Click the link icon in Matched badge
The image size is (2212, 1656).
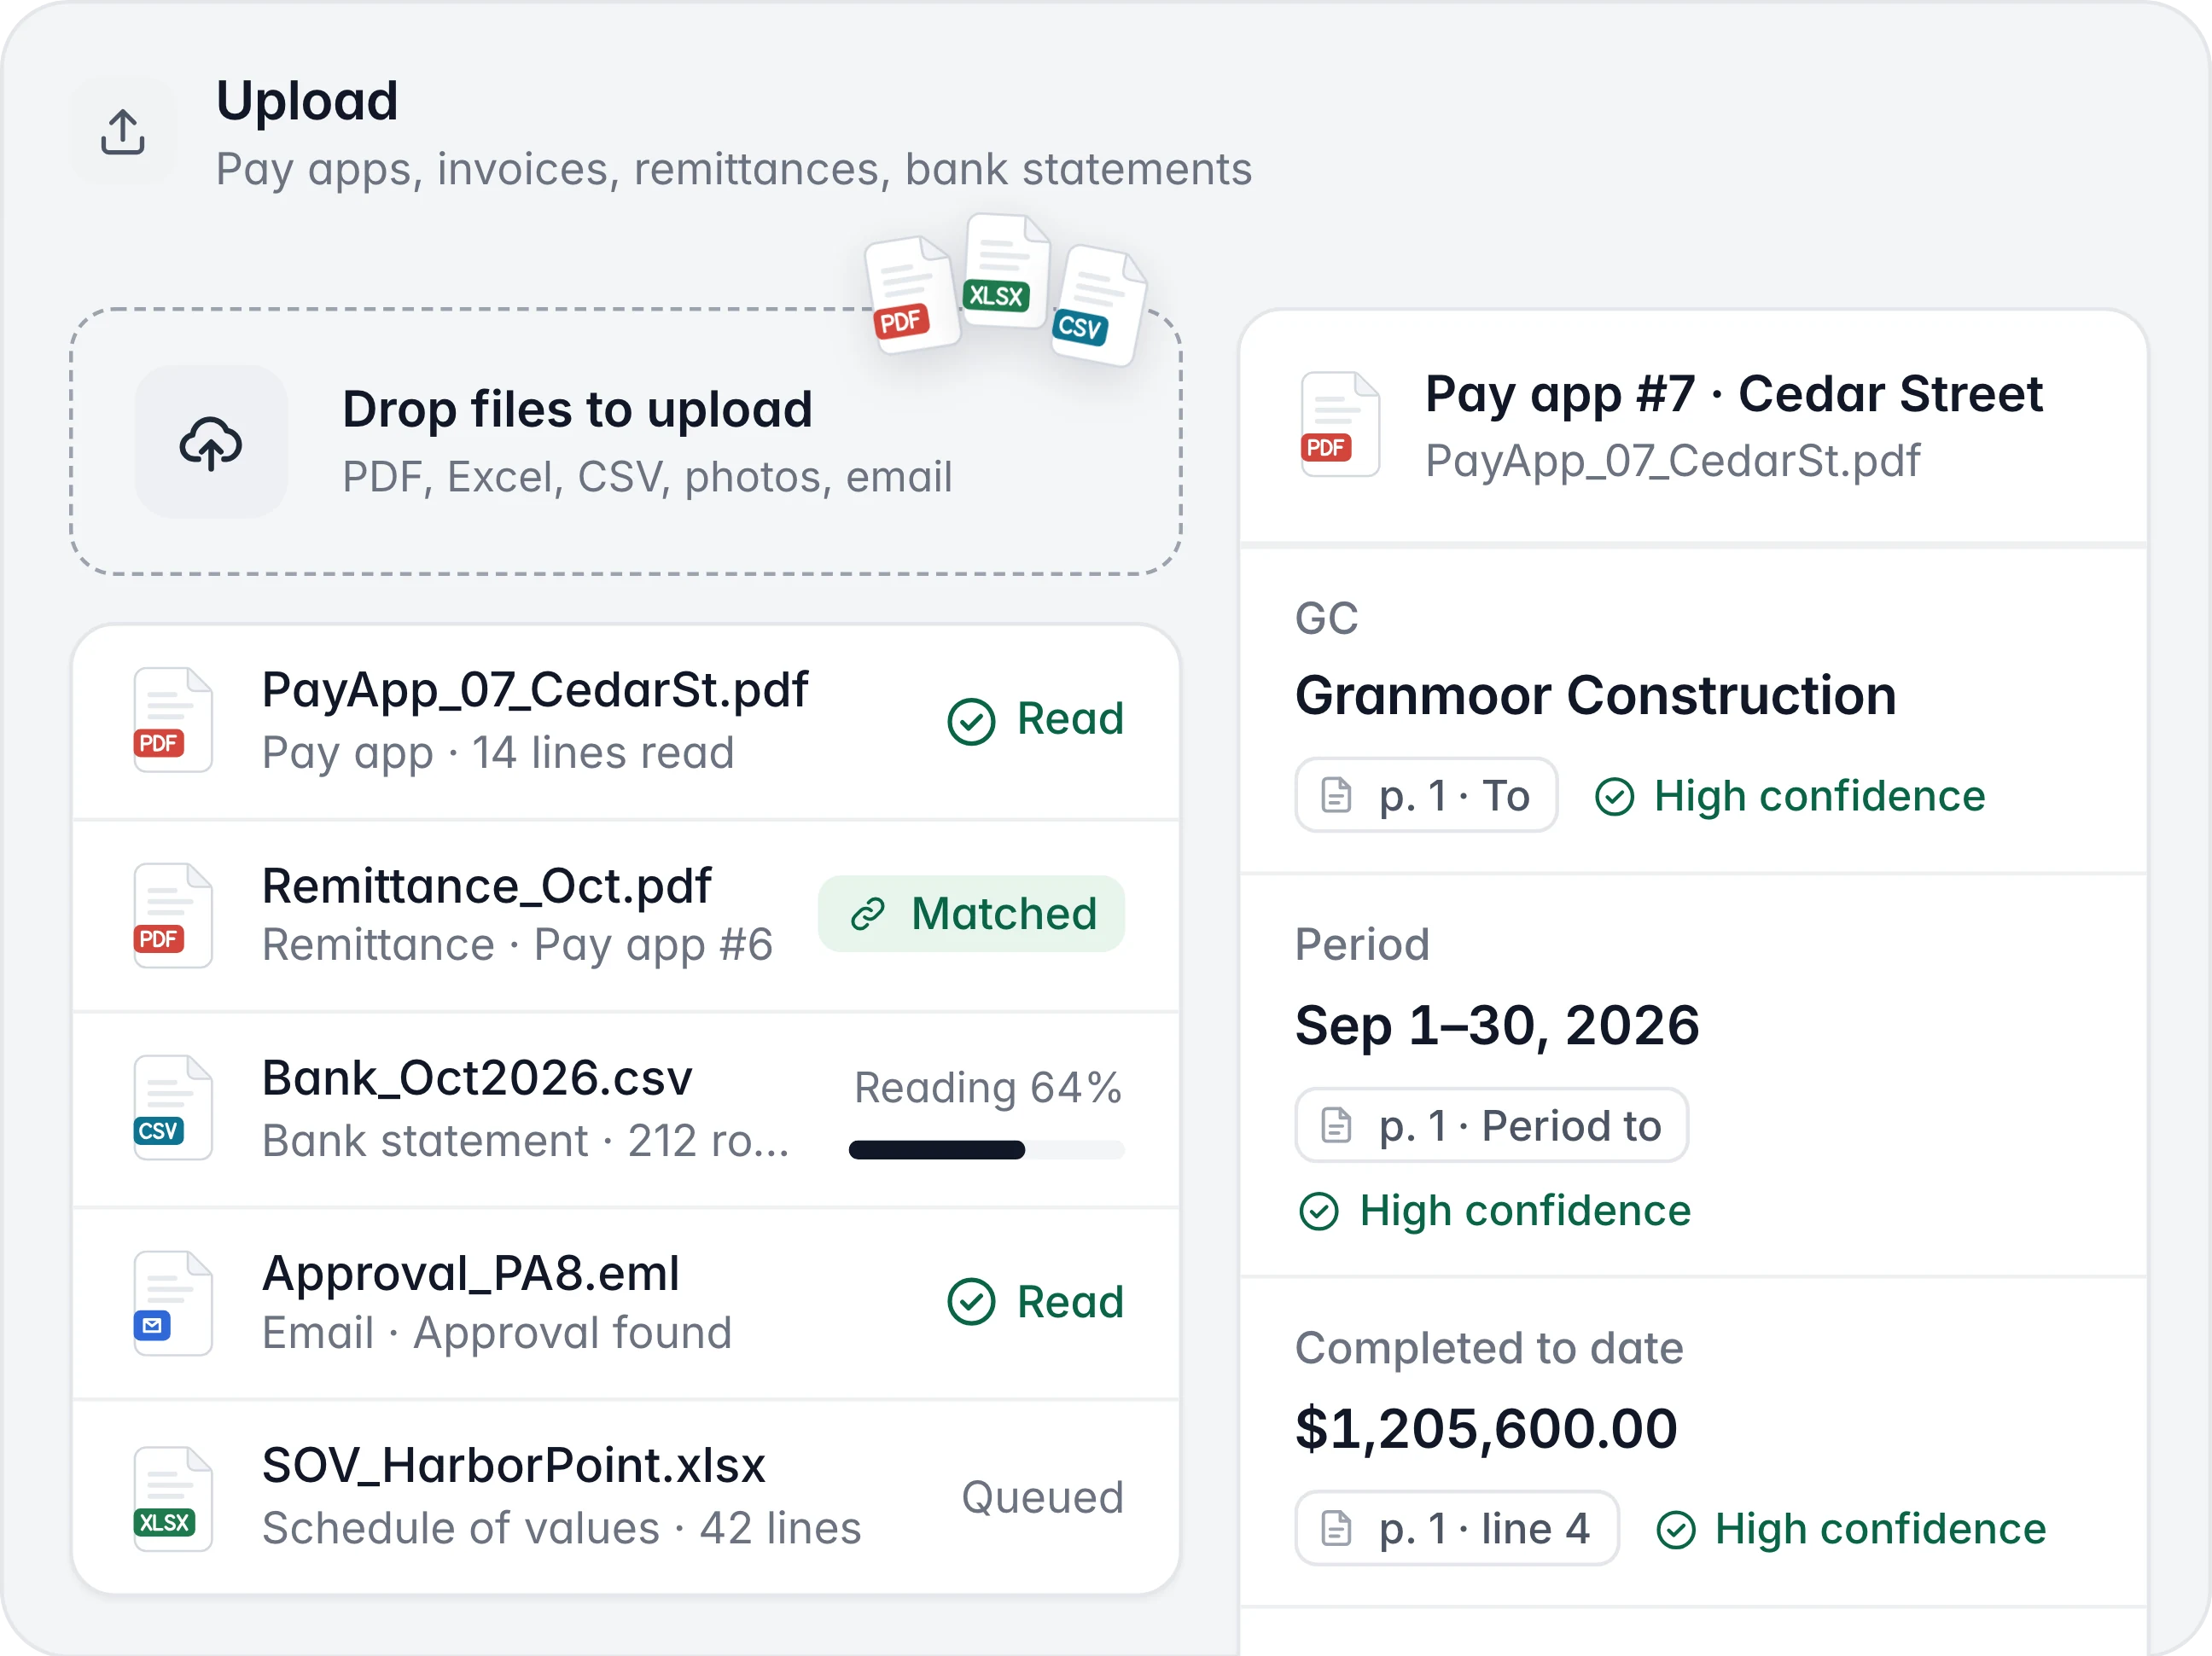click(867, 914)
